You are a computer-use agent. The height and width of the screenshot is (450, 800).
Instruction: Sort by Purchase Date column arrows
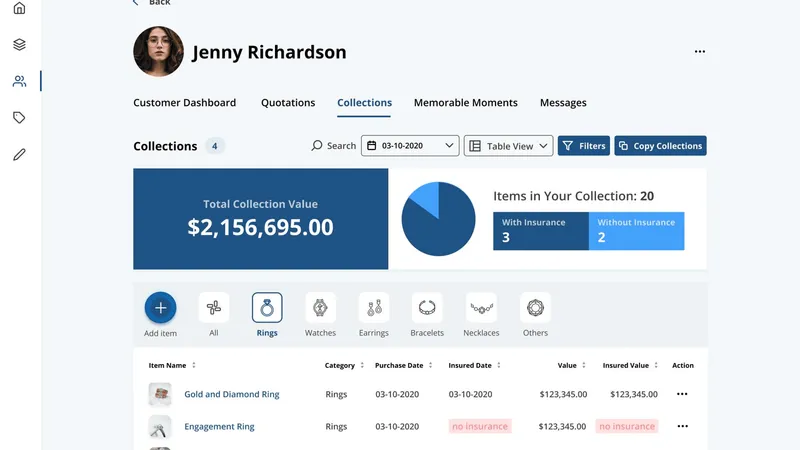[431, 365]
